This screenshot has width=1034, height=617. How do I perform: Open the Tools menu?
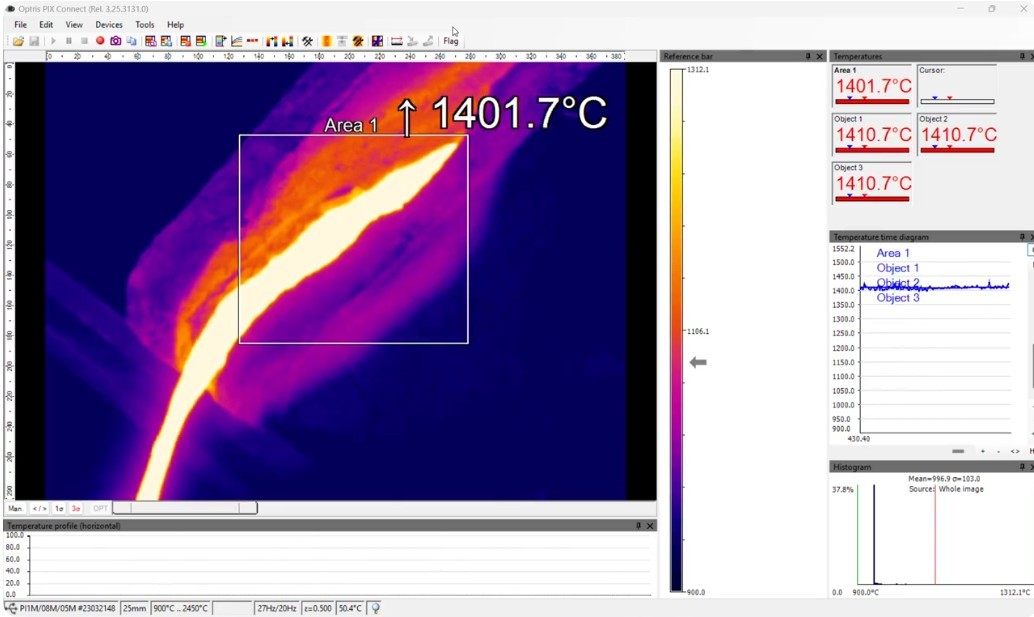(x=144, y=24)
